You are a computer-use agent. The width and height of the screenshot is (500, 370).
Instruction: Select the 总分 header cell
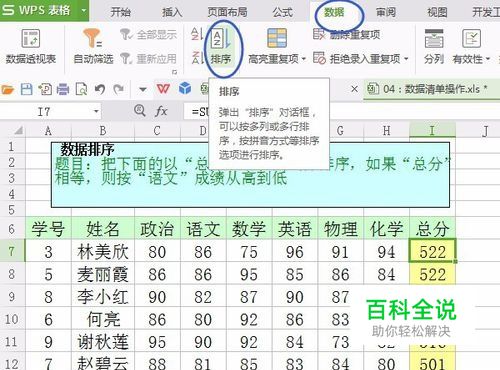(x=432, y=229)
